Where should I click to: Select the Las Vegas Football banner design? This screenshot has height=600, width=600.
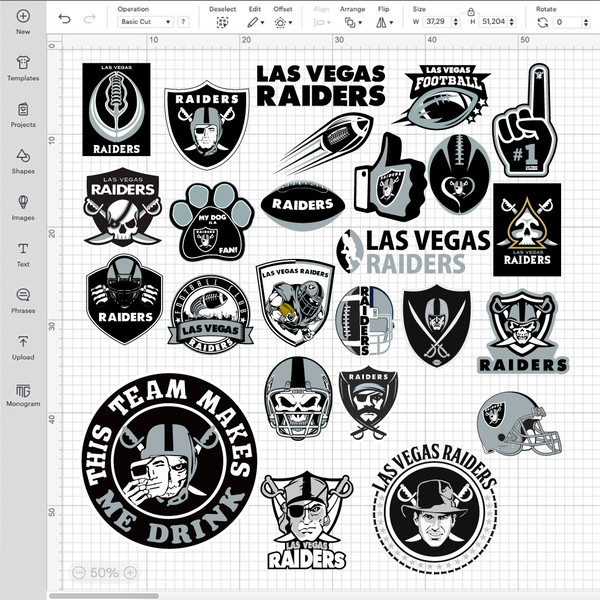click(442, 96)
